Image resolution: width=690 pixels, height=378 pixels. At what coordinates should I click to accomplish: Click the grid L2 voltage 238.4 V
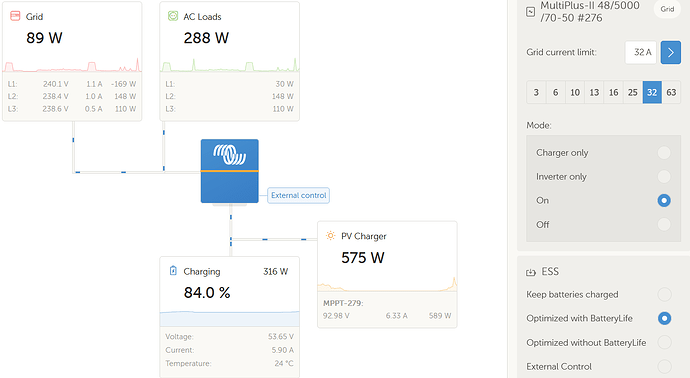[x=55, y=96]
